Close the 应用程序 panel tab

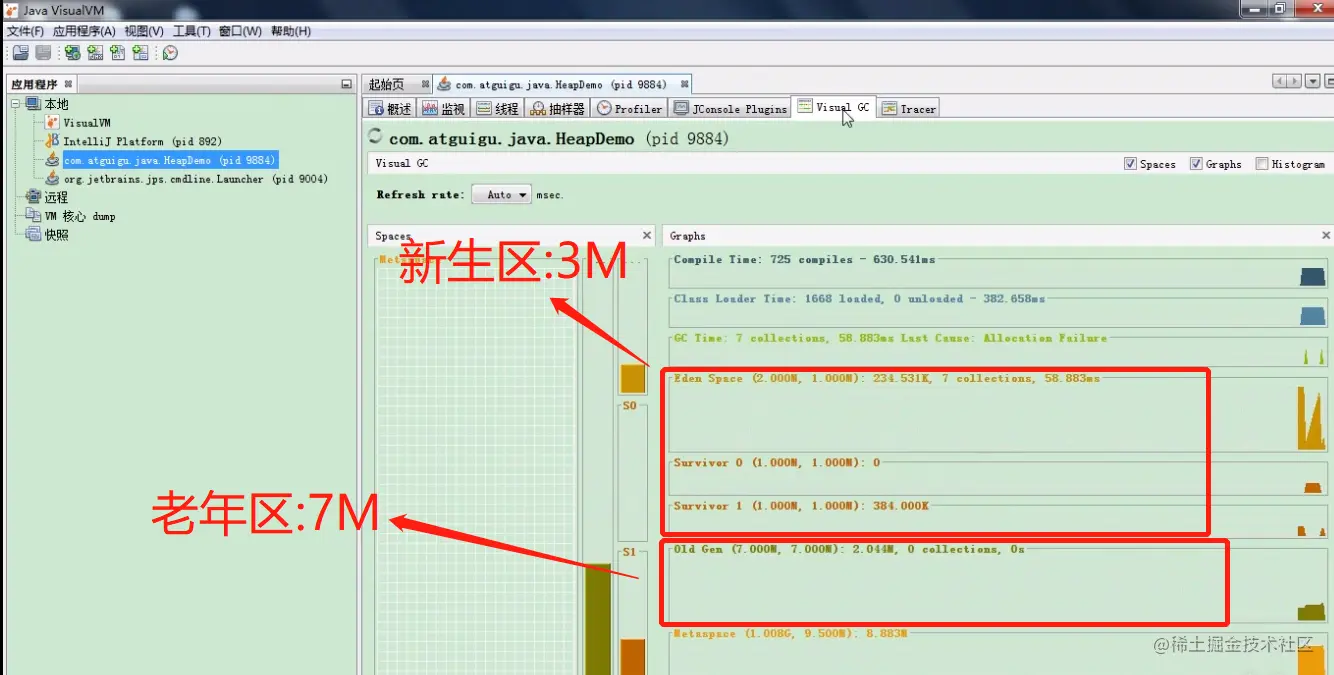tap(69, 85)
